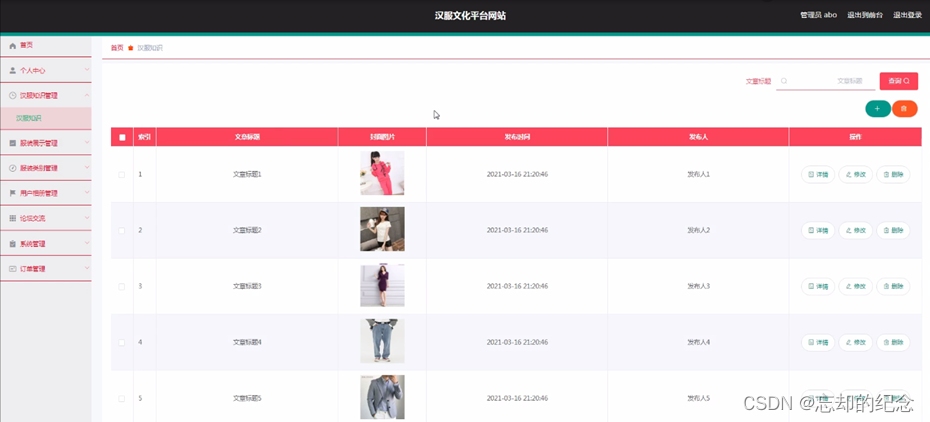Click the 订单管理 card icon in sidebar

(x=12, y=268)
